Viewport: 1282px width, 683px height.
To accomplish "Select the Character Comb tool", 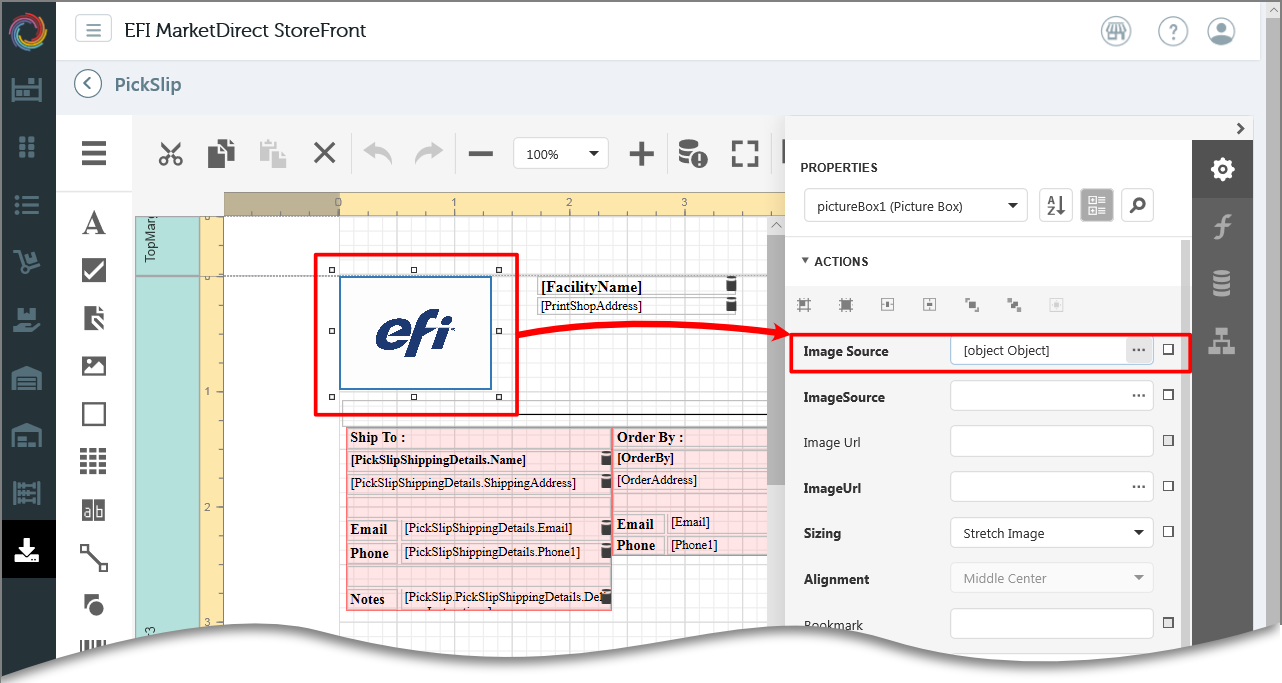I will click(x=93, y=510).
